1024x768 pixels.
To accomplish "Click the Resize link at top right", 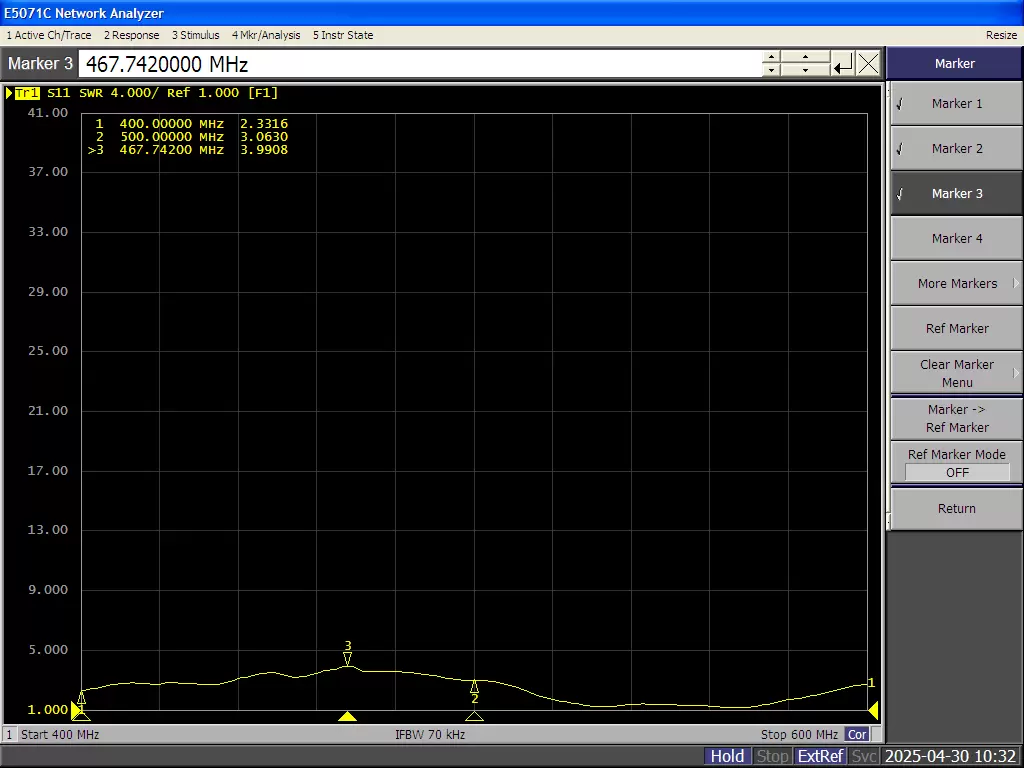I will 1001,34.
